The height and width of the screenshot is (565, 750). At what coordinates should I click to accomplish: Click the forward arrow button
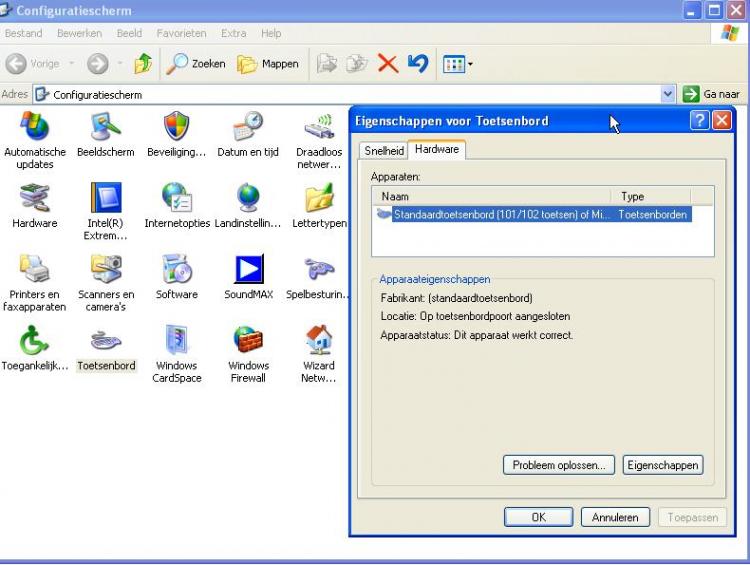tap(98, 64)
